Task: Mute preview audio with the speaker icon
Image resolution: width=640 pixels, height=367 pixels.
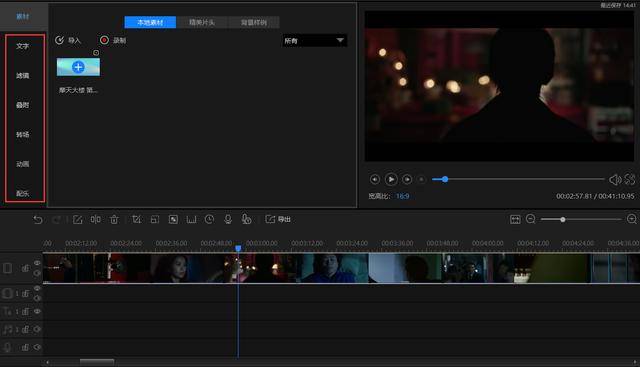Action: point(615,180)
